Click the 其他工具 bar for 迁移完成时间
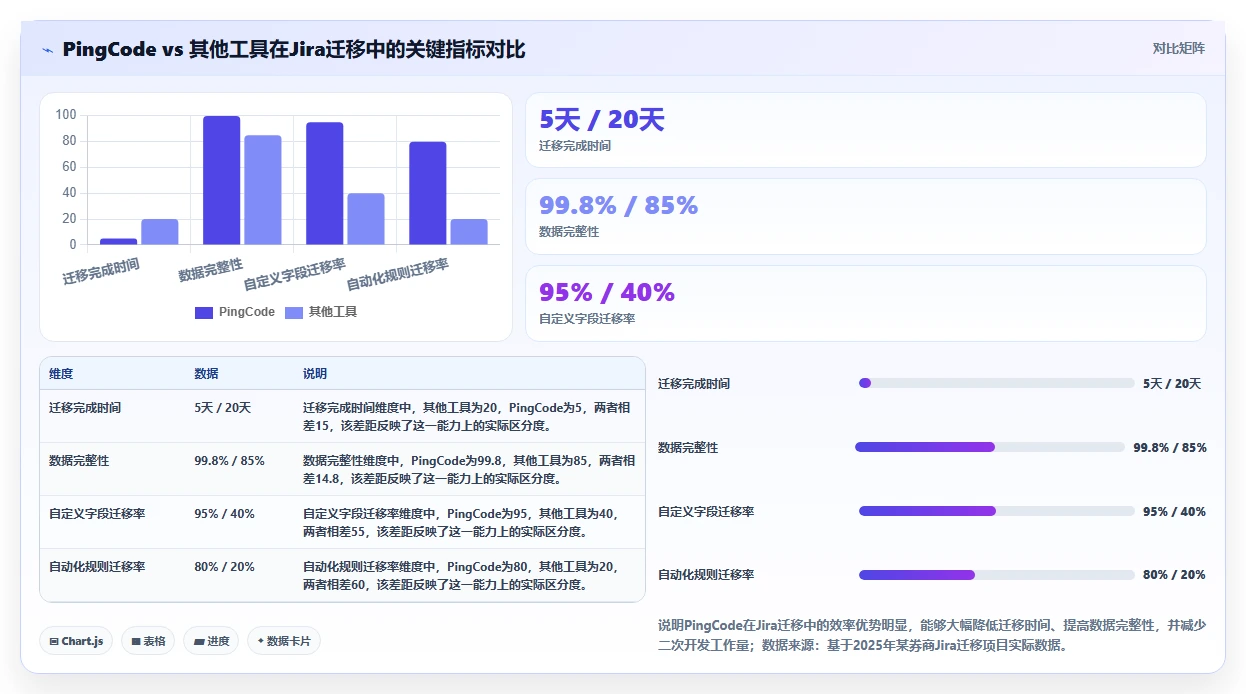 (160, 232)
